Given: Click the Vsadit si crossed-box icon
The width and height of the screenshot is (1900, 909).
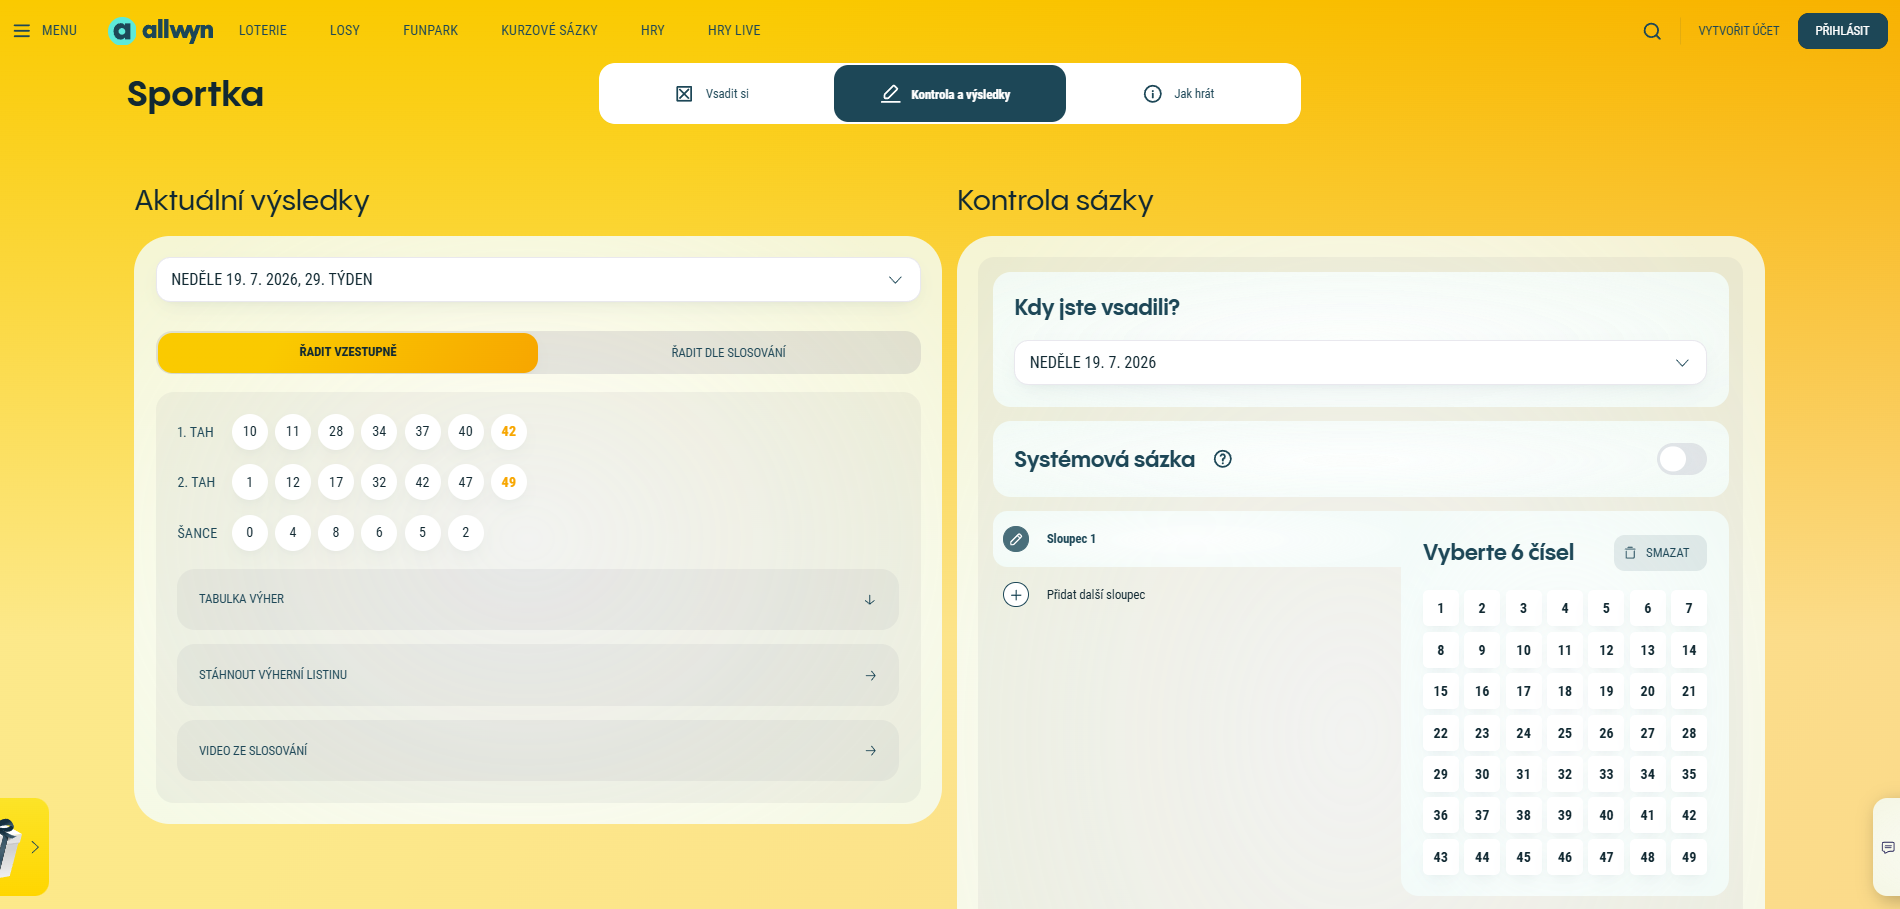Looking at the screenshot, I should pyautogui.click(x=684, y=94).
